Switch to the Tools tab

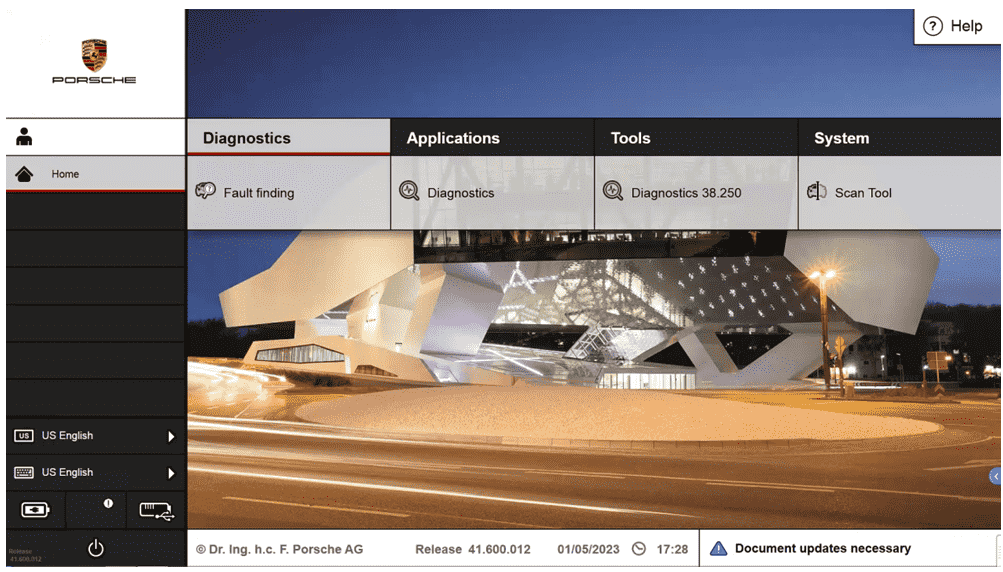(696, 138)
